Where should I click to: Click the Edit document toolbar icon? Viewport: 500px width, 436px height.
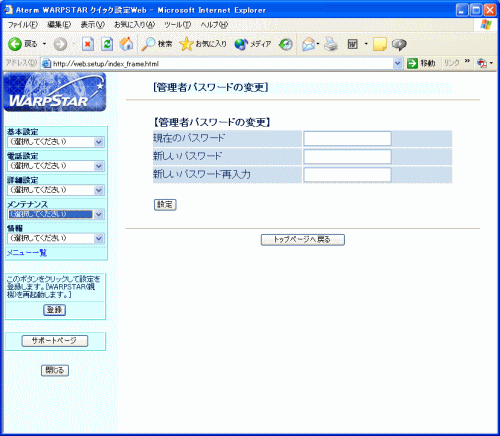(x=353, y=44)
